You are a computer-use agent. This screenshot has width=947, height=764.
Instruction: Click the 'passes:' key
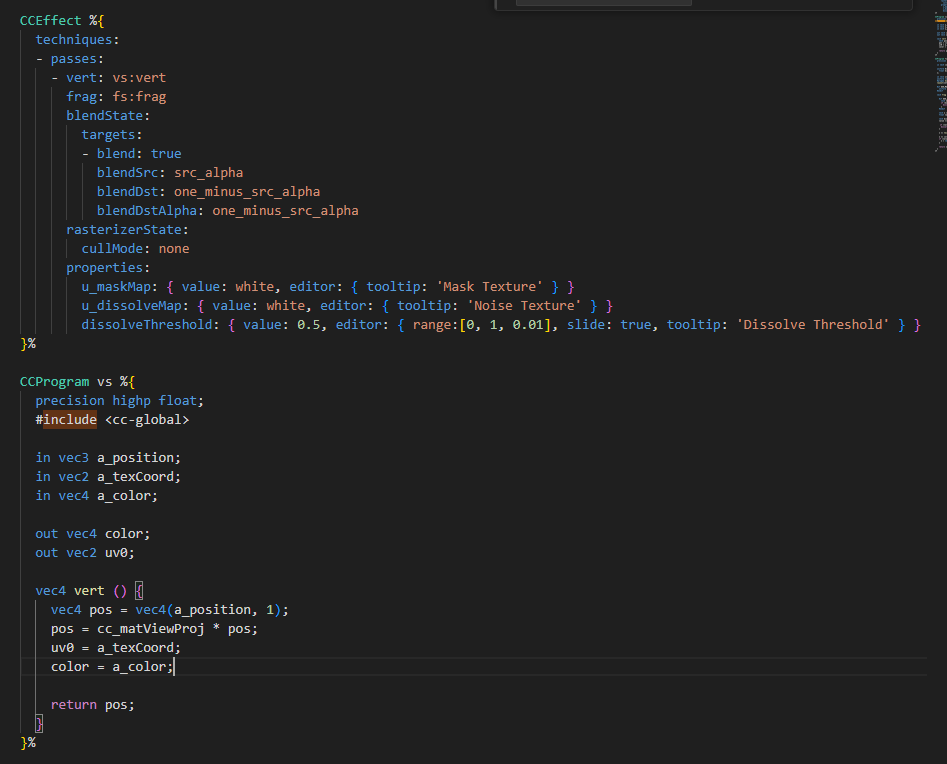click(x=77, y=59)
